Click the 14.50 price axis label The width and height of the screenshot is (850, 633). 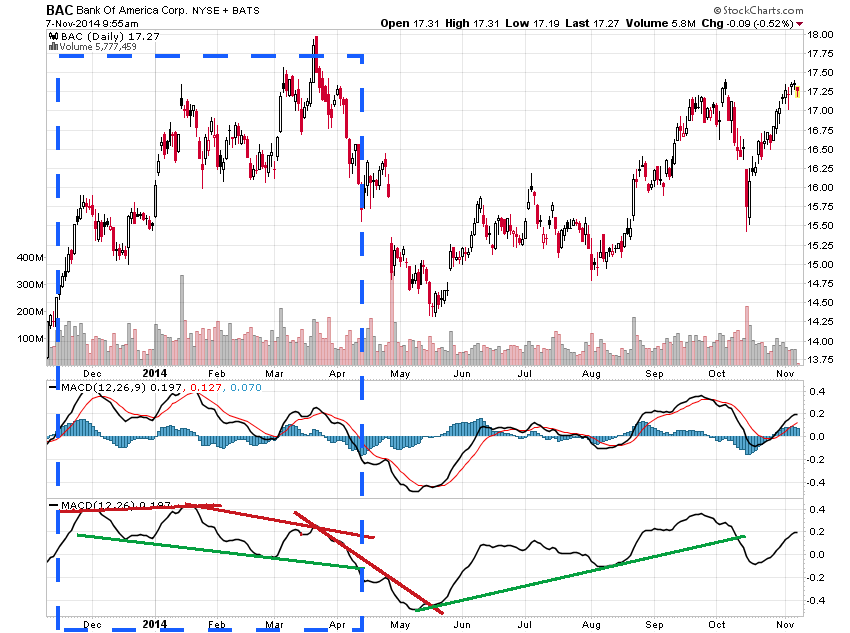820,302
